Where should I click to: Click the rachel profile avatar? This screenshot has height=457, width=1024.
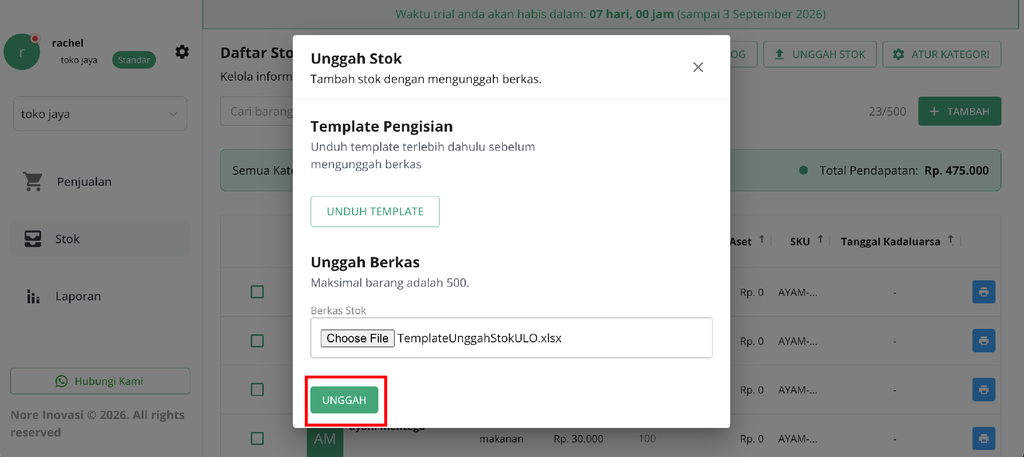point(22,52)
